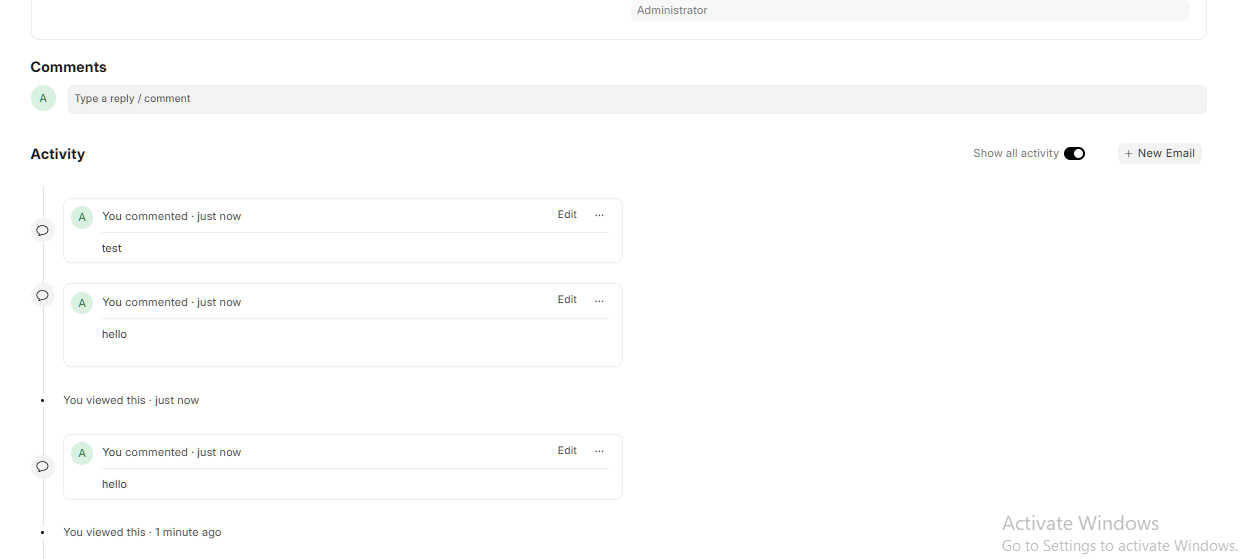Screen dimensions: 1242x559
Task: Click comment bubble icon beside bottom 'hello' comment
Action: 42,466
